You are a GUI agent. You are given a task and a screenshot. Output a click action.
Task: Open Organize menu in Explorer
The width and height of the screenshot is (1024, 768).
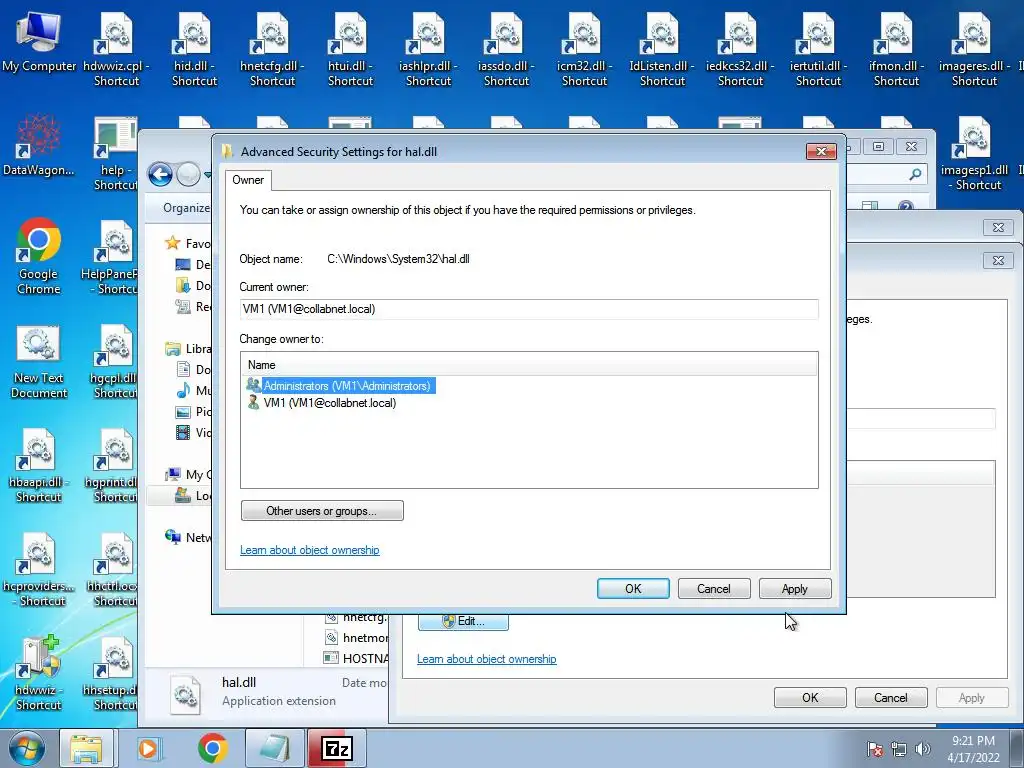pos(187,208)
